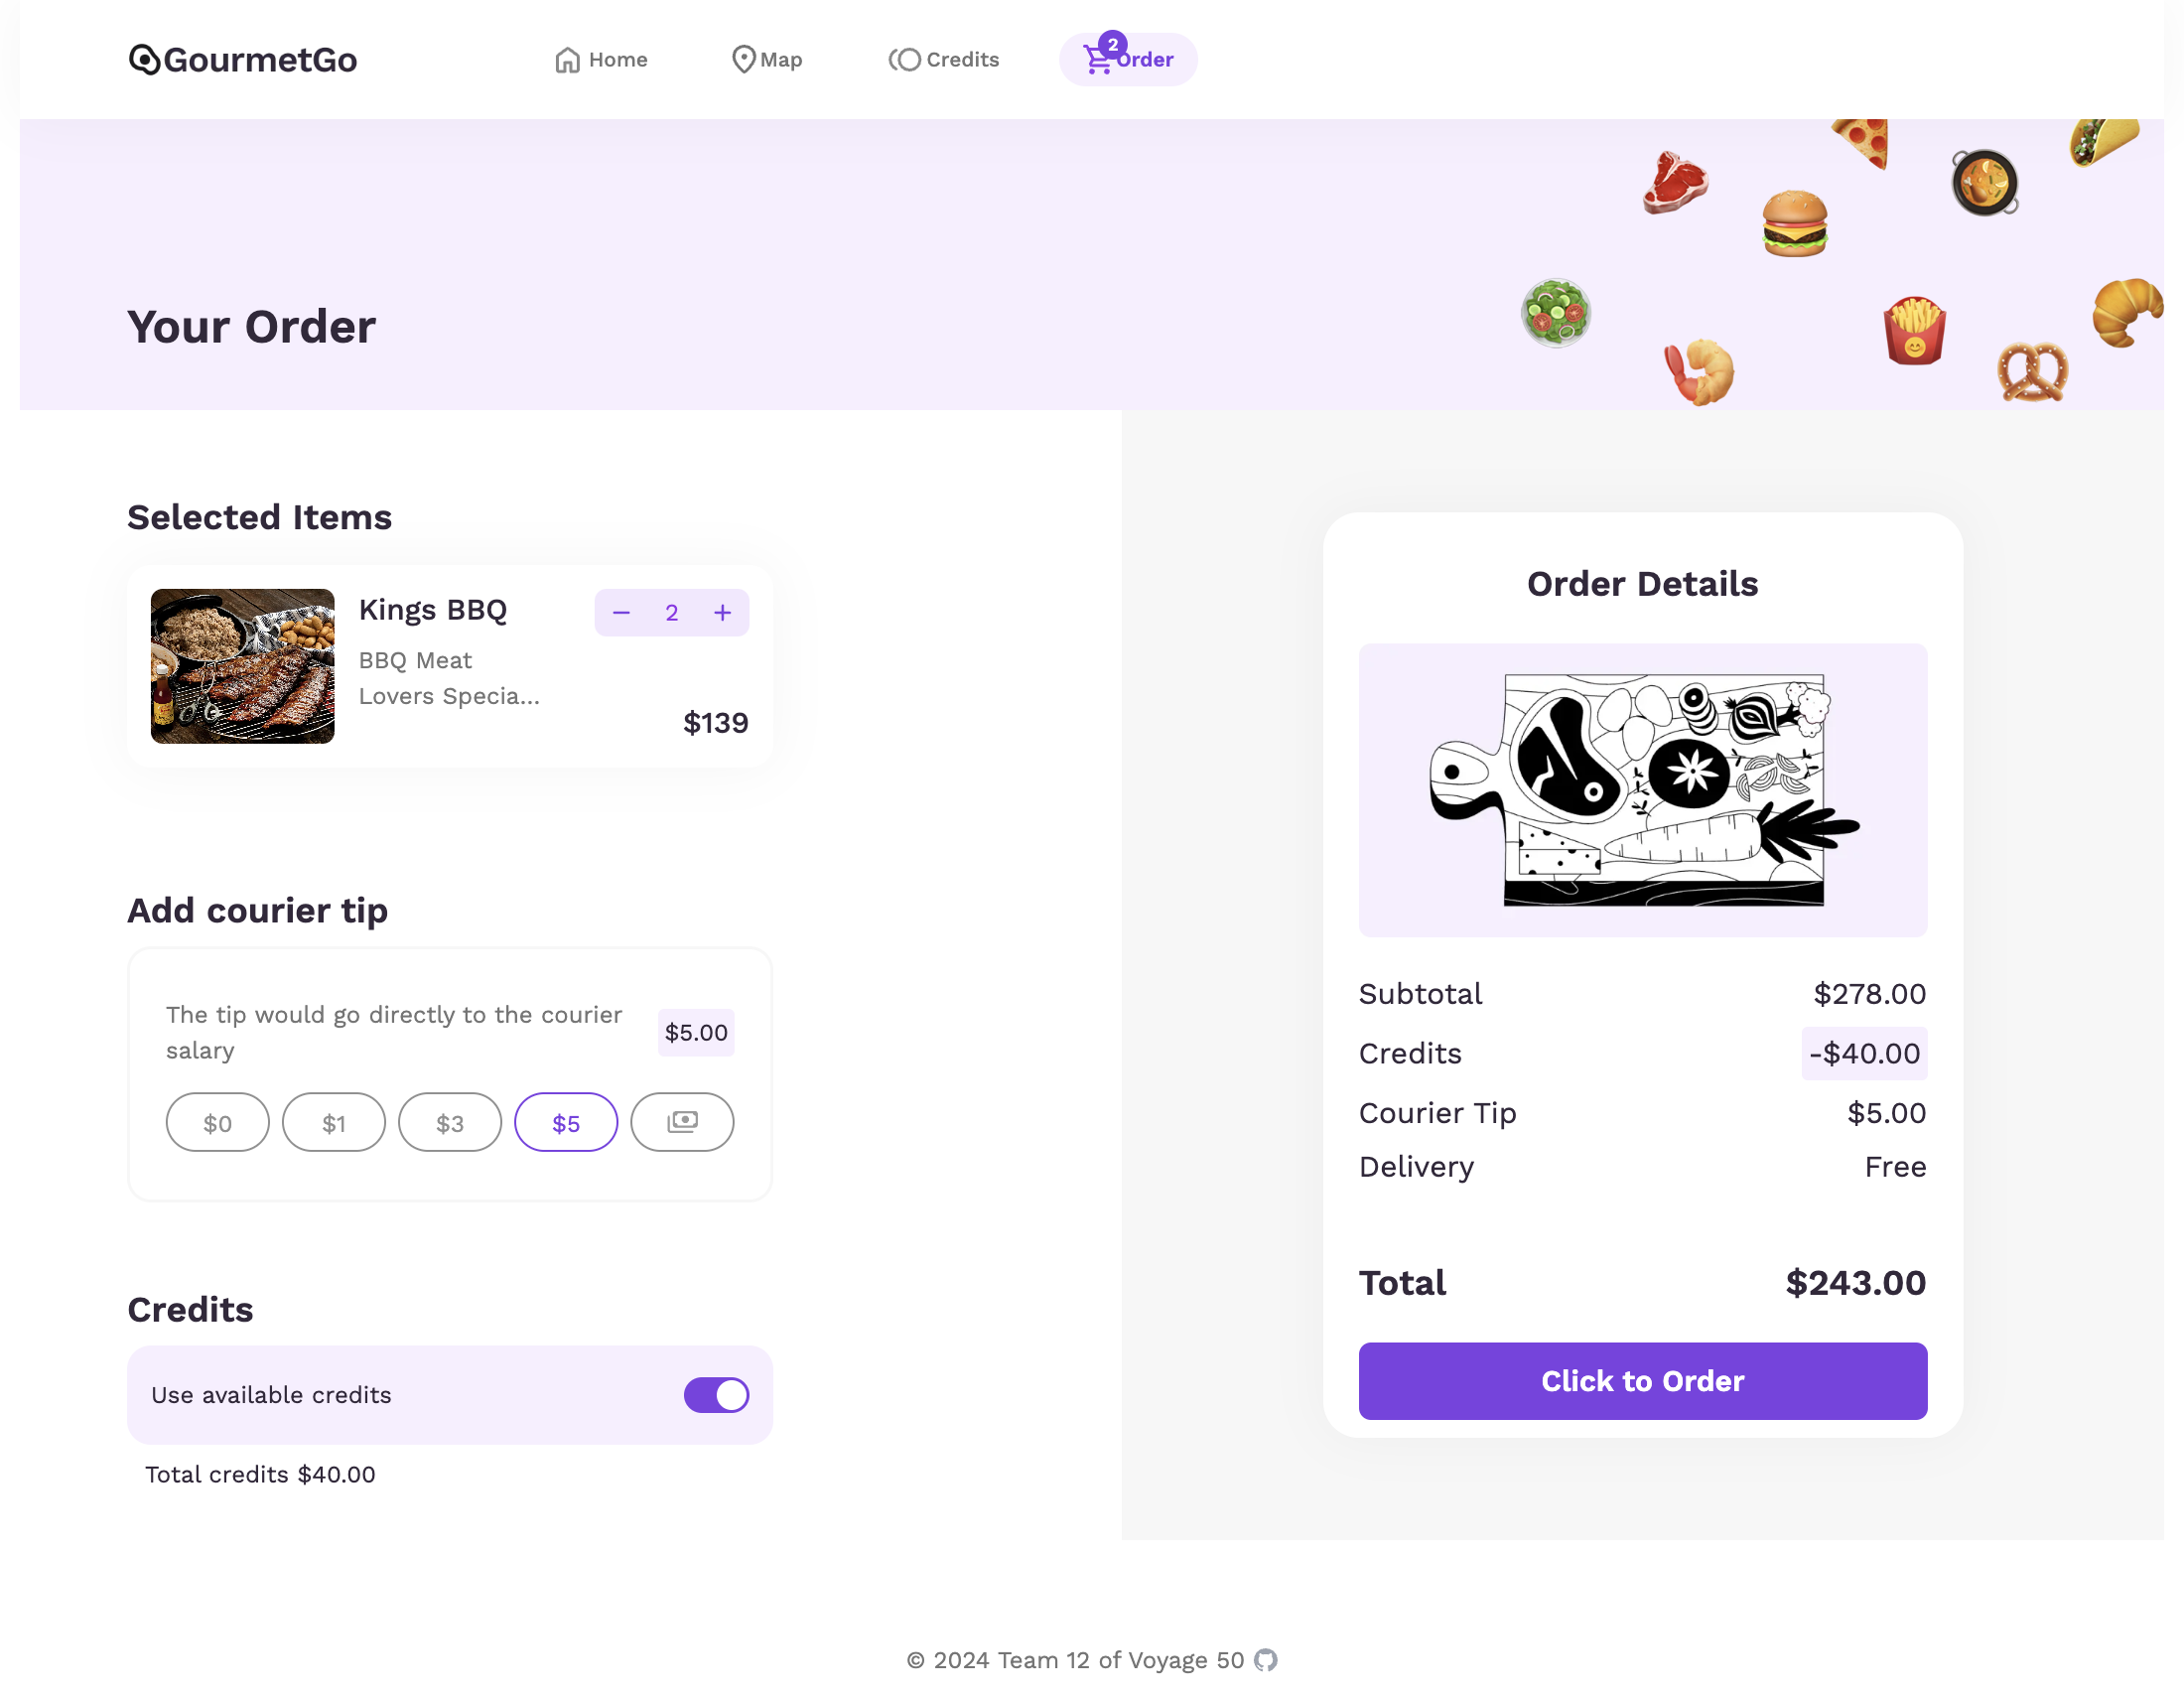Toggle the Use available credits switch
Viewport: 2184px width, 1696px height.
tap(718, 1394)
